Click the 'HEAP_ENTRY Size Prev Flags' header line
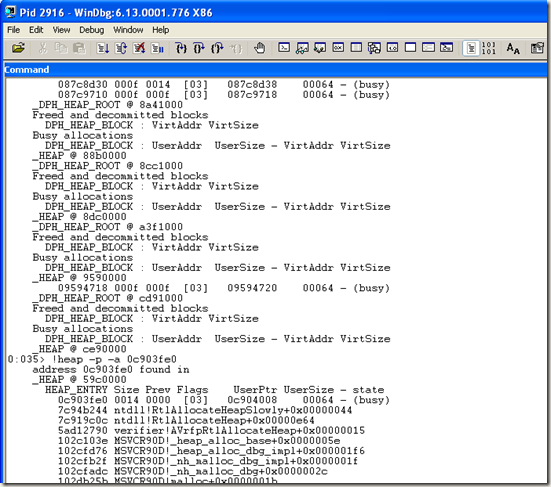 coord(215,390)
